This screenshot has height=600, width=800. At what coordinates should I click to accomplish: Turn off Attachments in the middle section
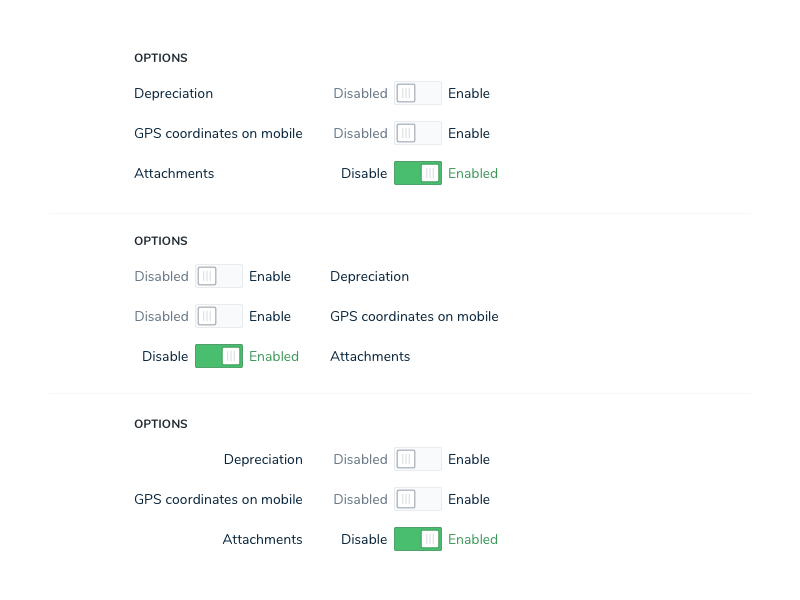coord(218,356)
